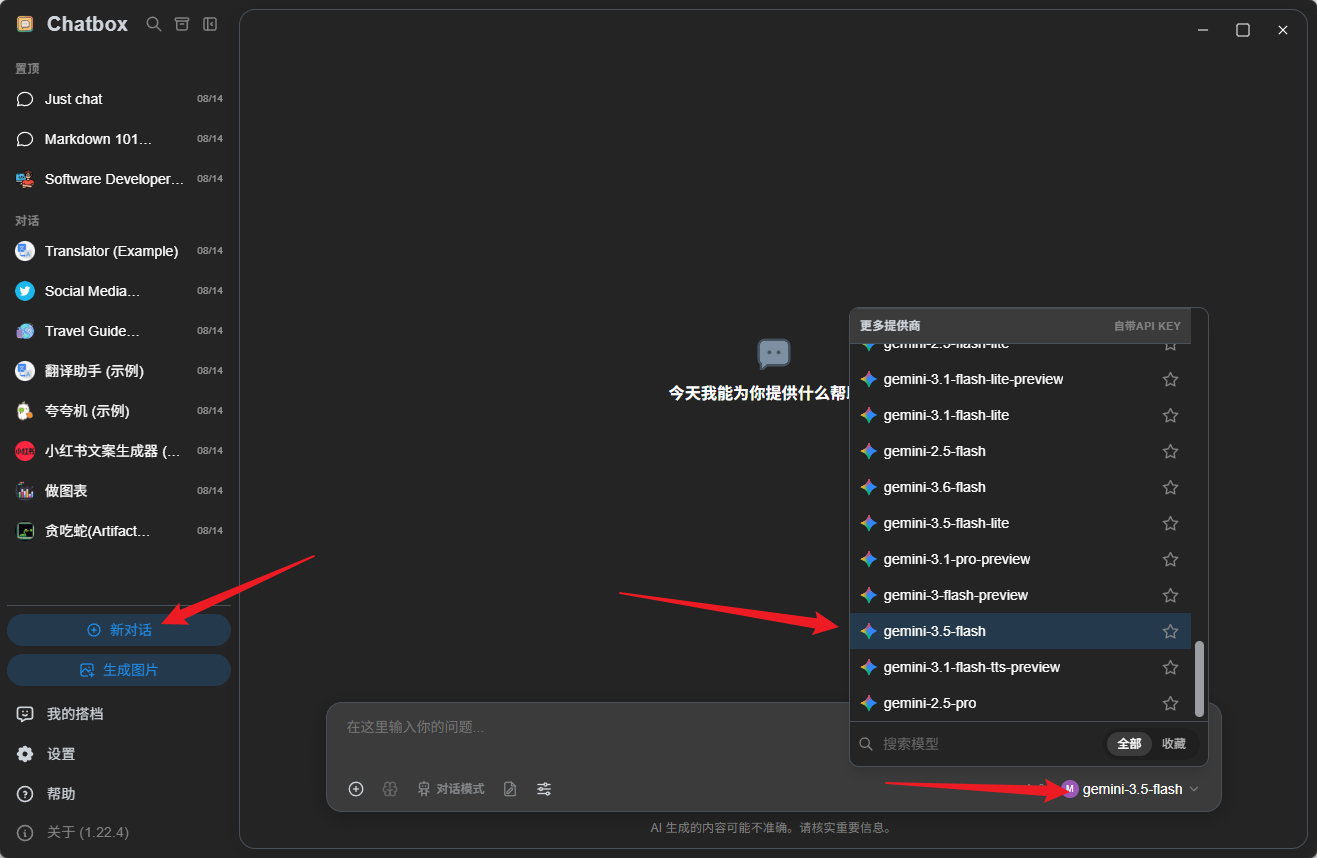Choose the gemini-3.1-flash-lite model
This screenshot has height=858, width=1317.
point(1020,415)
